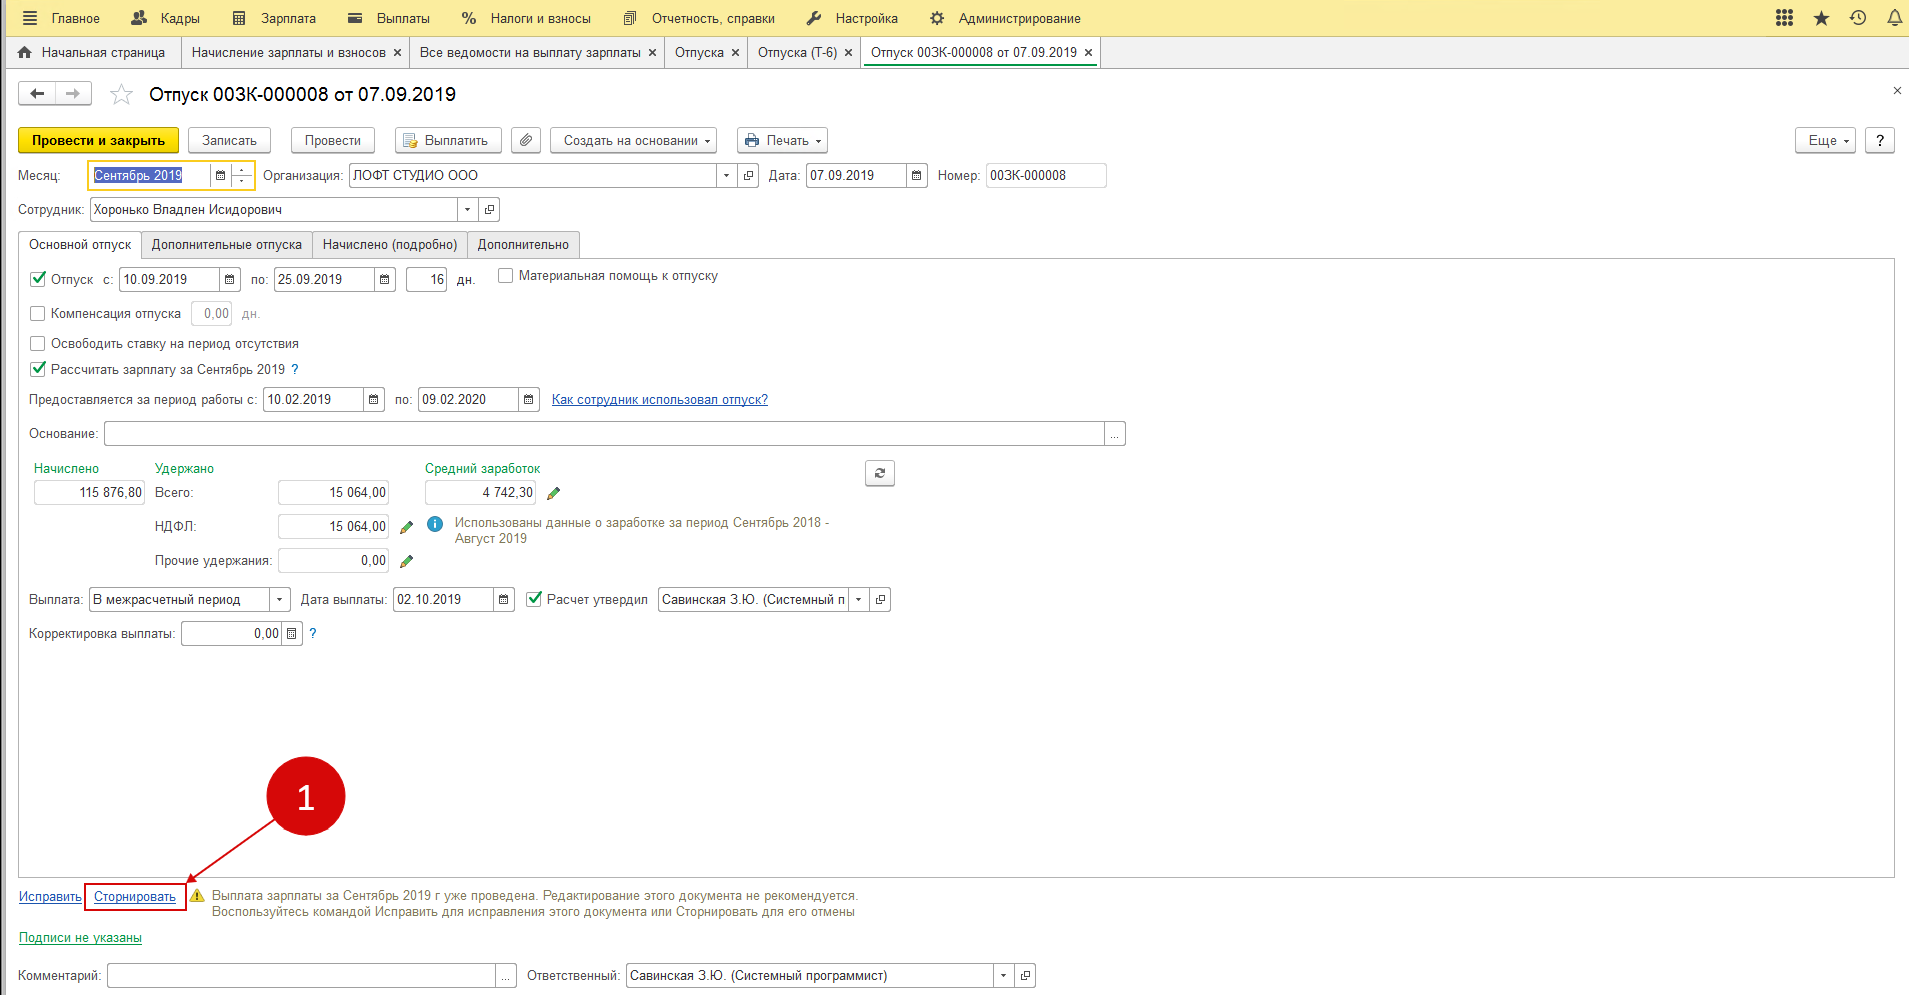Image resolution: width=1909 pixels, height=995 pixels.
Task: Switch to Дополнительно tab
Action: [x=523, y=244]
